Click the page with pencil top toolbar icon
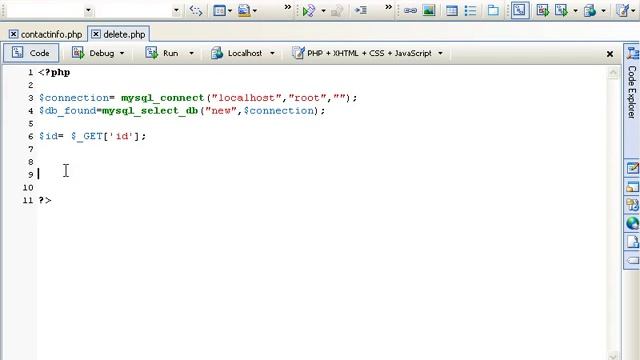This screenshot has height=360, width=640. click(623, 11)
